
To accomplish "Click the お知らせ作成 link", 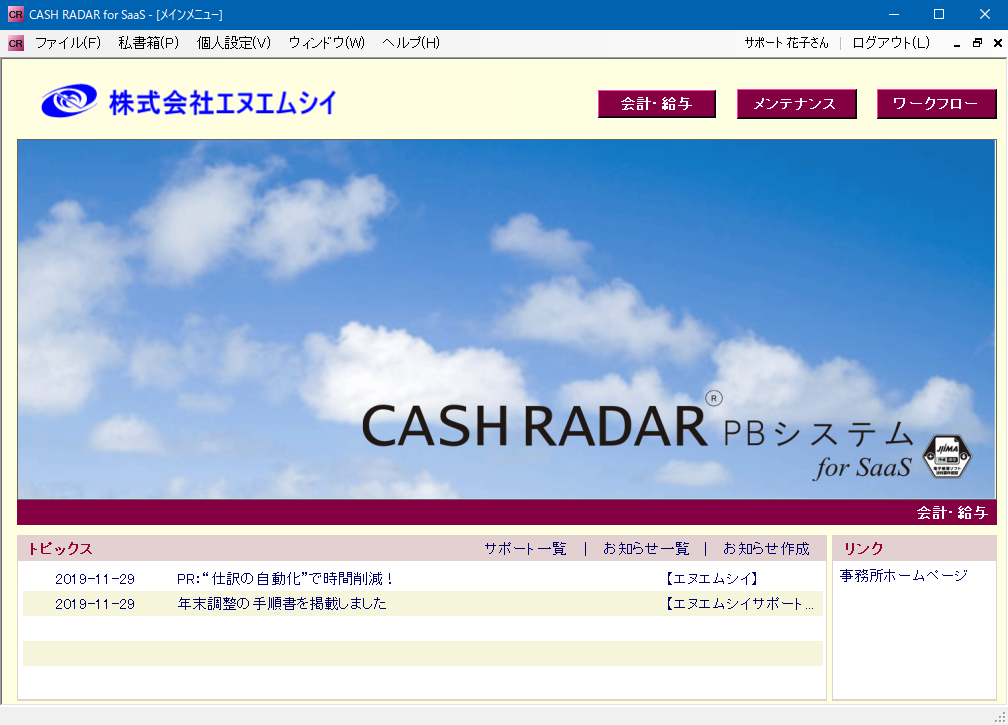I will click(x=766, y=548).
